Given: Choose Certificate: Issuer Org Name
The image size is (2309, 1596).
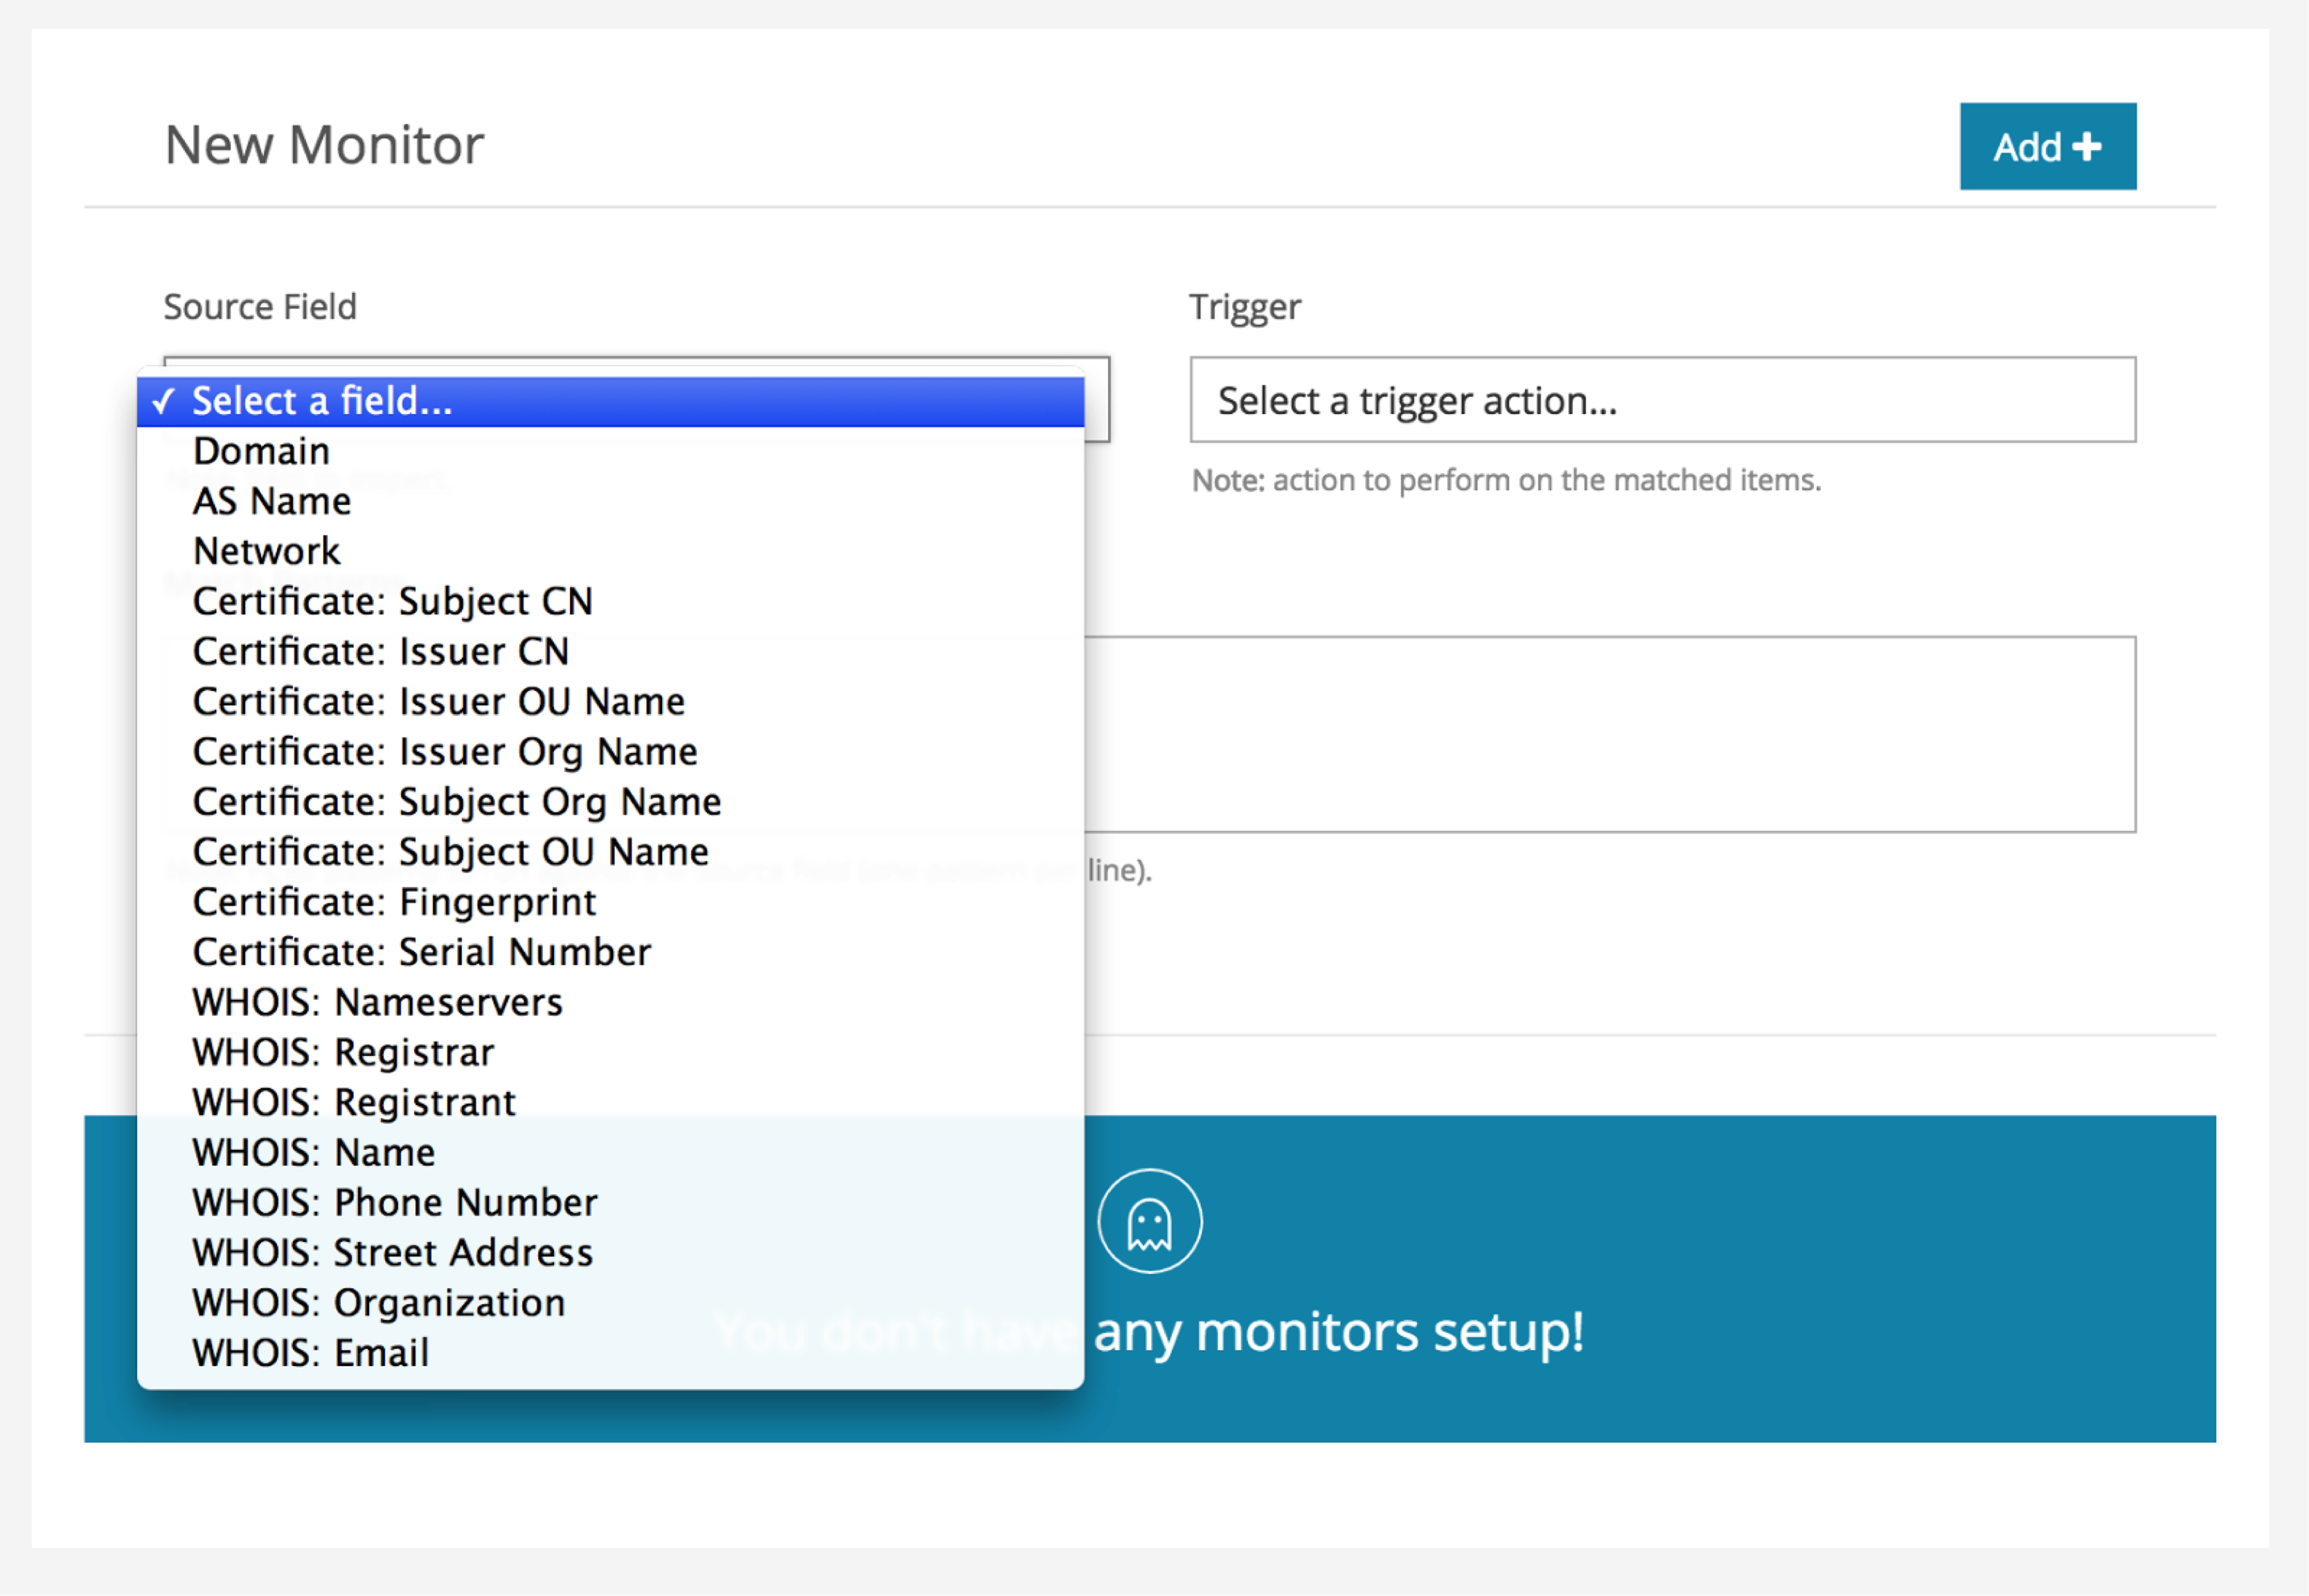Looking at the screenshot, I should 610,751.
